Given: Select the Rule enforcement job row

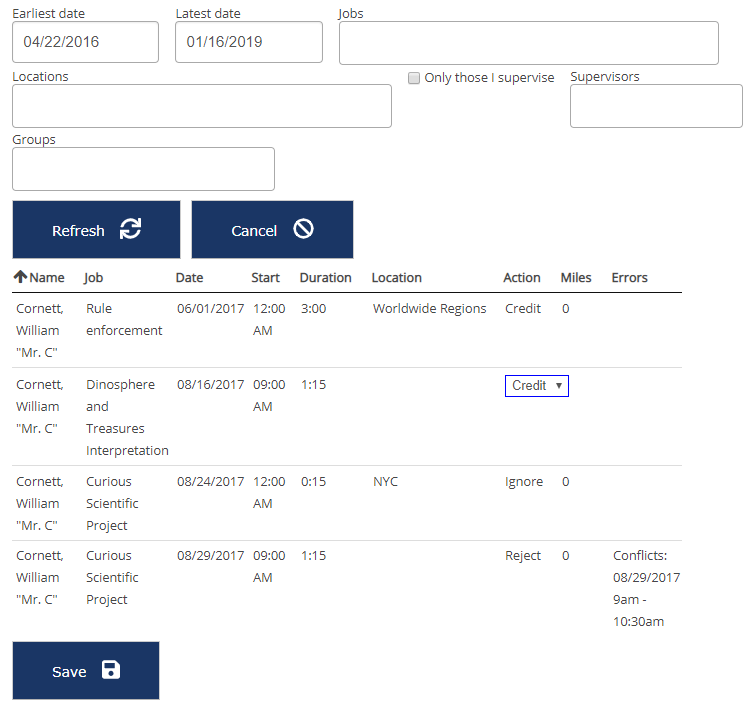Looking at the screenshot, I should [x=124, y=320].
